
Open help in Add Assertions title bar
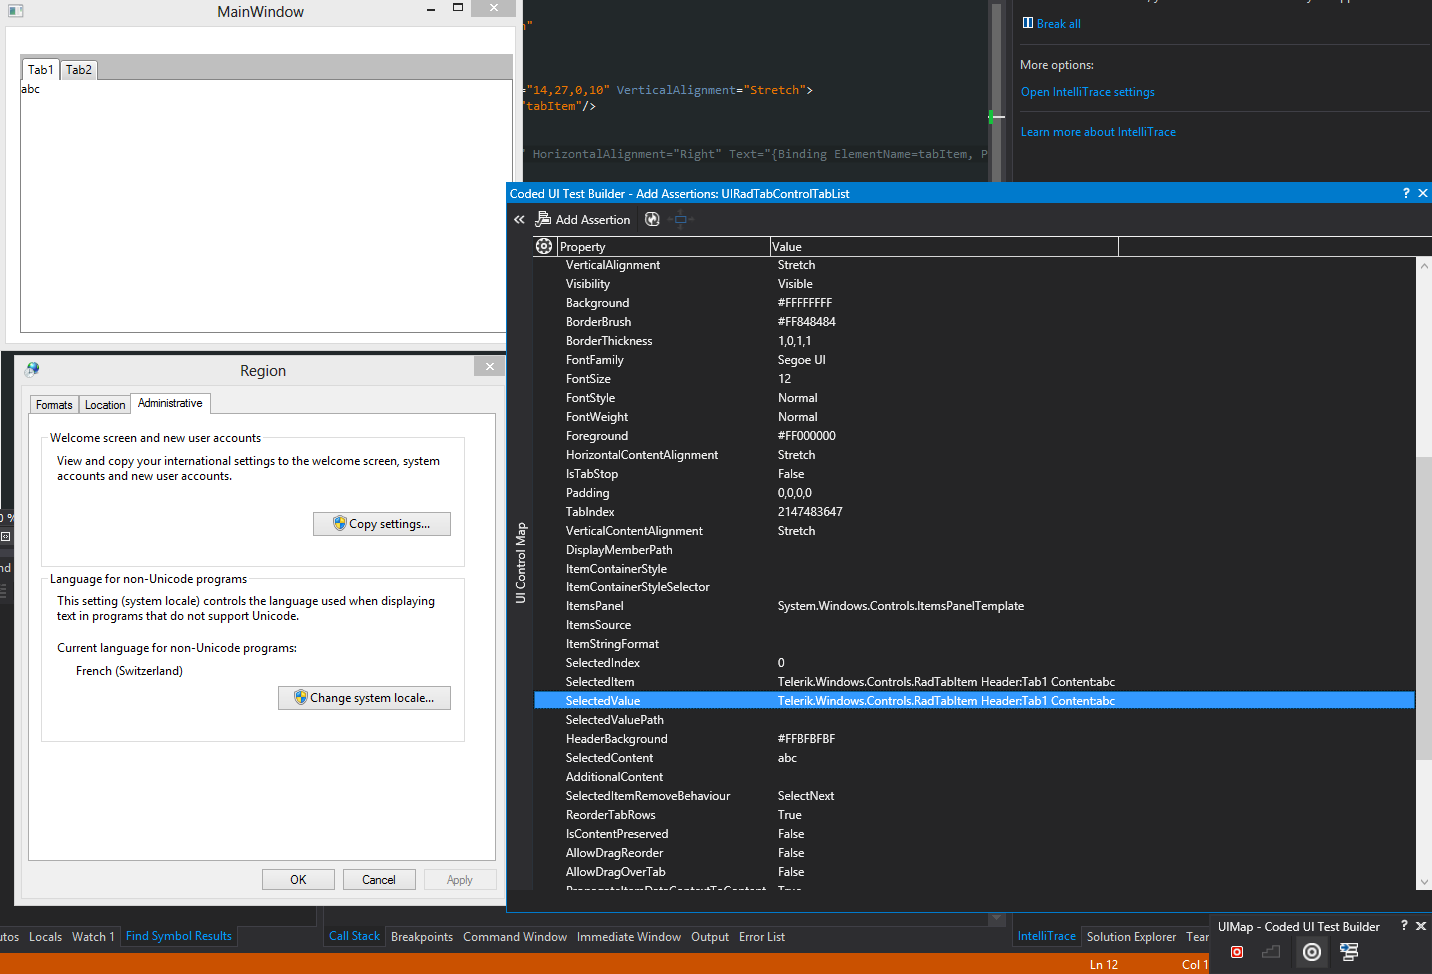(x=1406, y=193)
